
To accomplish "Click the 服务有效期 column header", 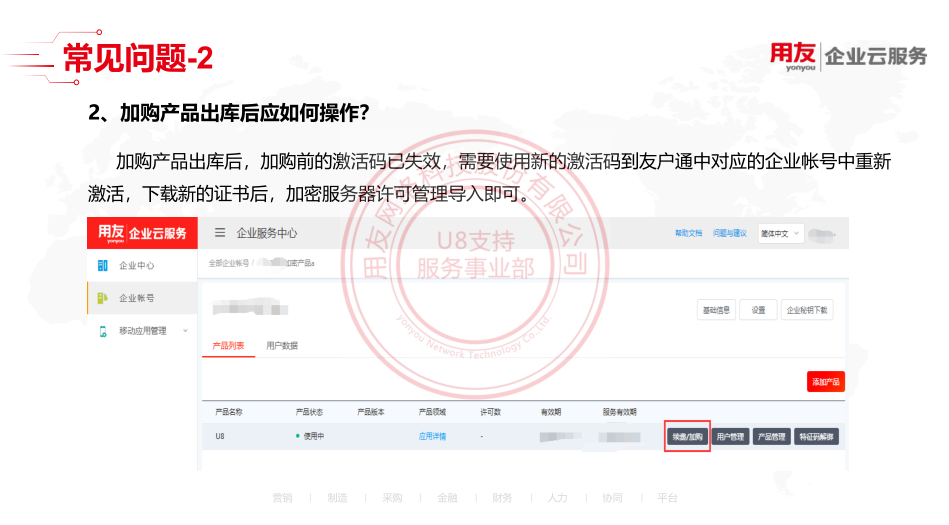I will tap(619, 412).
